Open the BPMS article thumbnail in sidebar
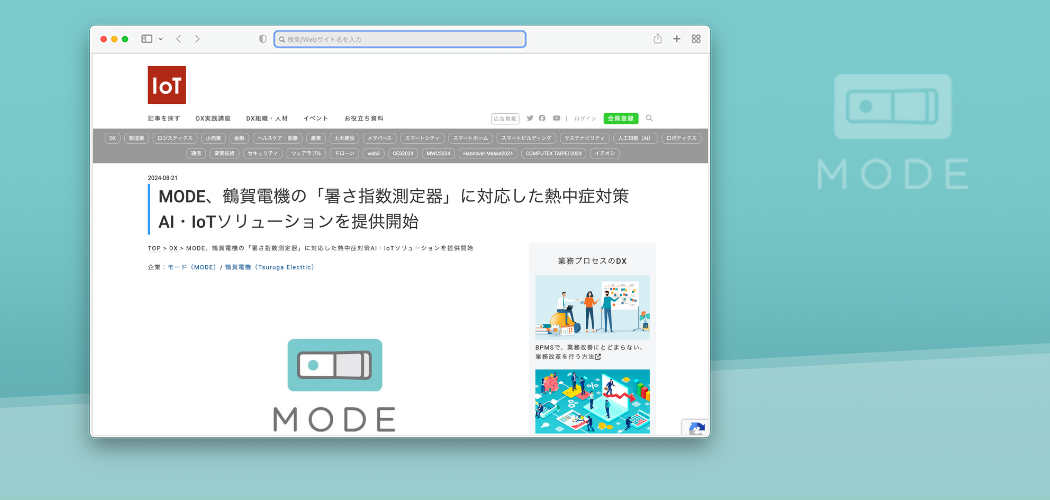The width and height of the screenshot is (1050, 500). point(592,307)
